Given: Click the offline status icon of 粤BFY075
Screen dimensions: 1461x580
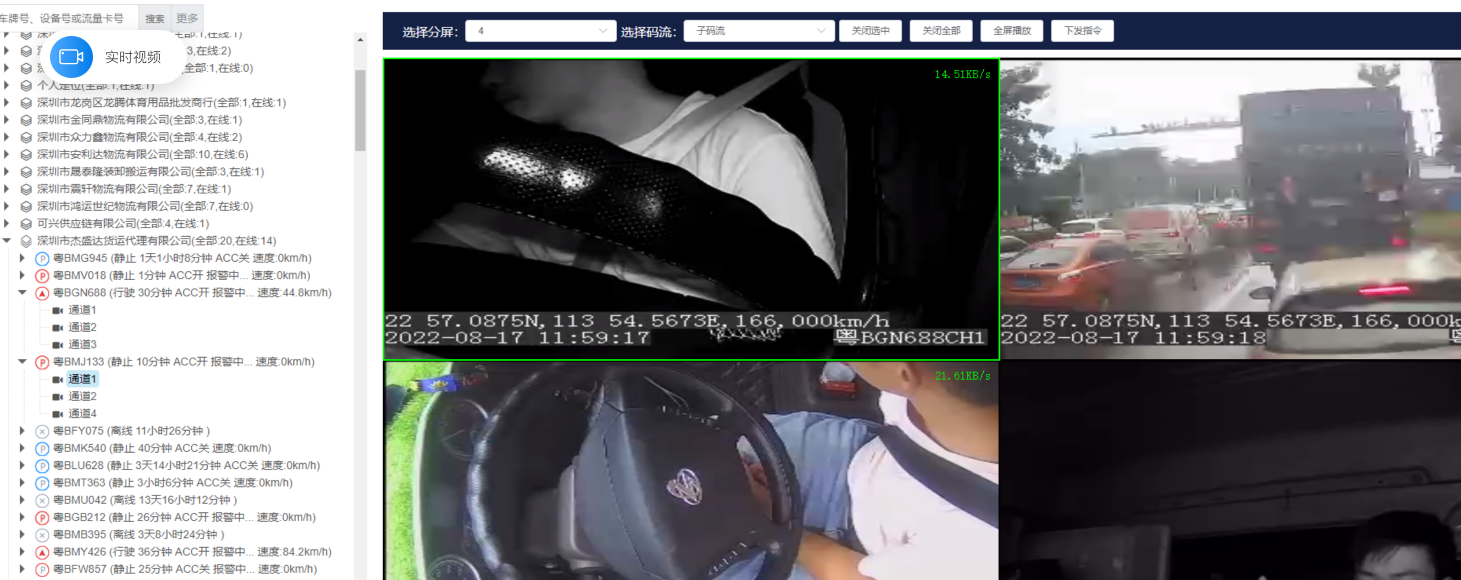Looking at the screenshot, I should (42, 431).
